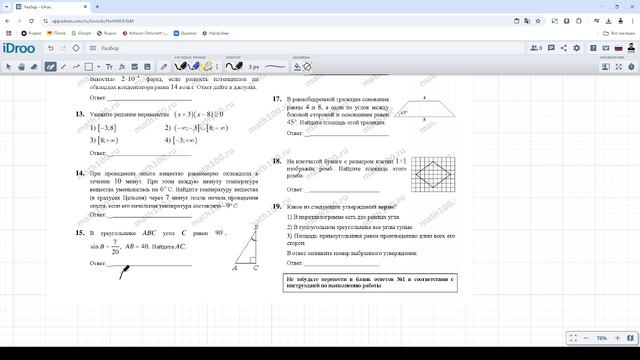Select the curved arrow tool
This screenshot has height=360, width=640.
(76, 67)
